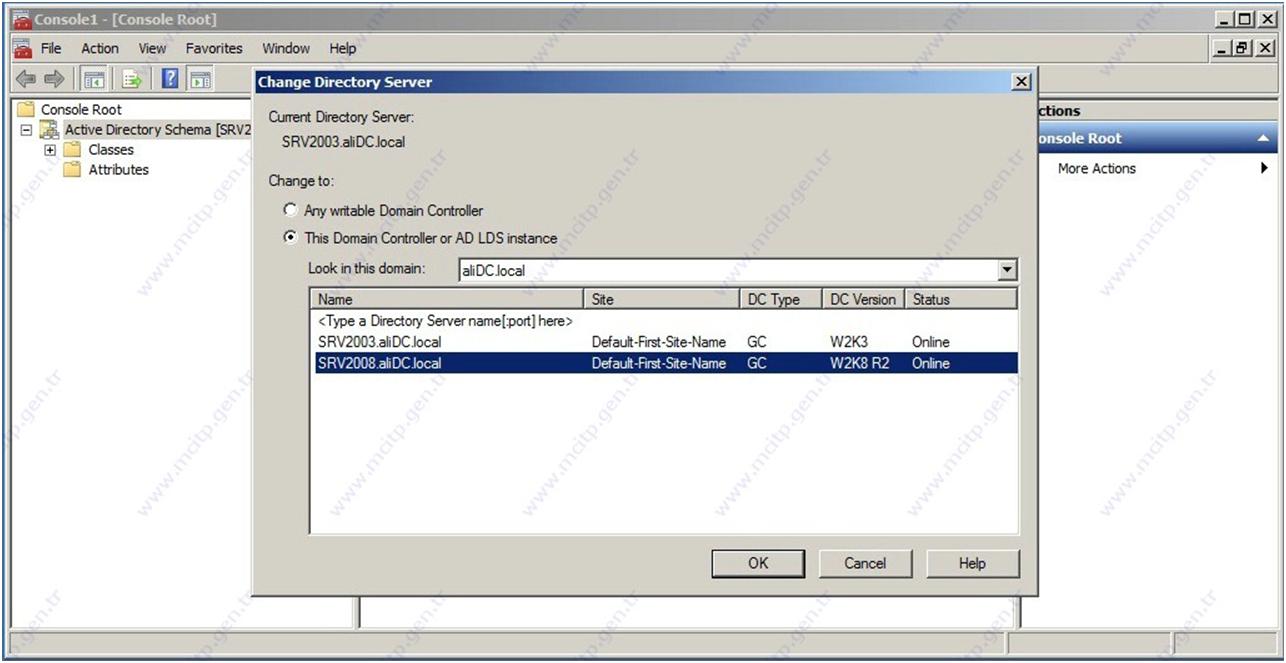Click the Default-First-Site-Name cell of SRV2003

click(659, 342)
